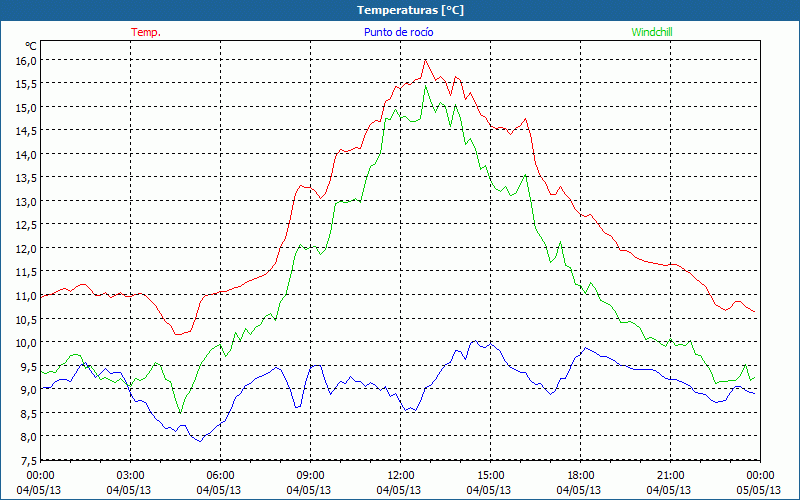The height and width of the screenshot is (500, 800).
Task: Click the '15,5' y-axis value
Action: click(26, 84)
